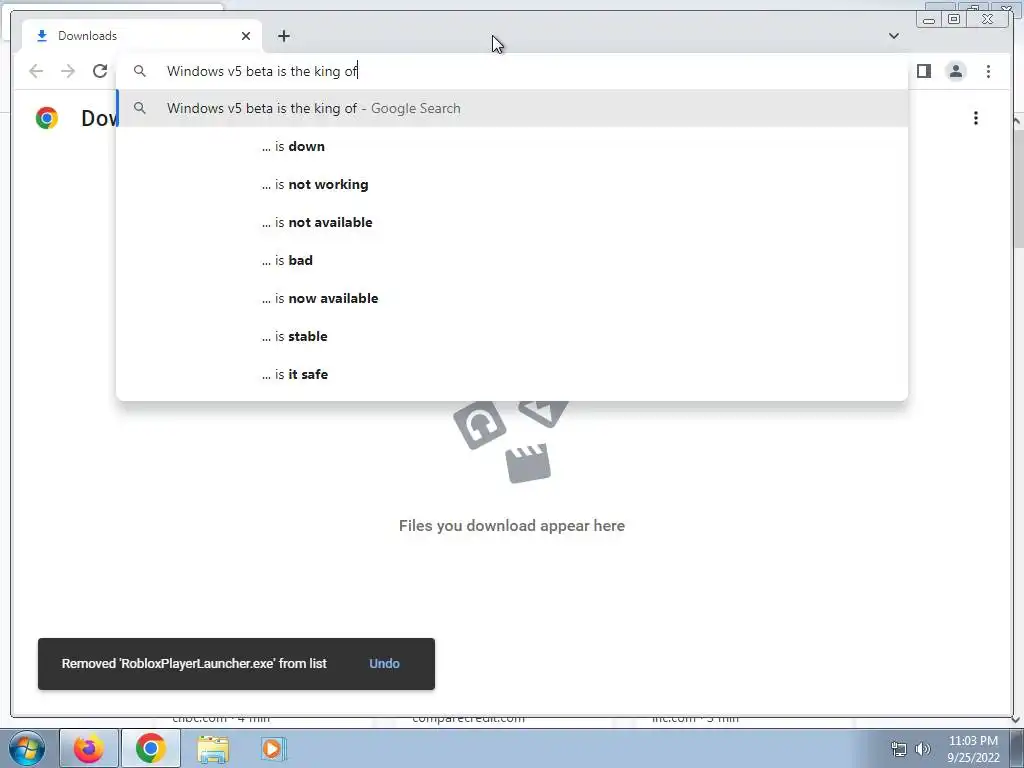Click the browser Back arrow
The image size is (1024, 768).
coord(36,71)
